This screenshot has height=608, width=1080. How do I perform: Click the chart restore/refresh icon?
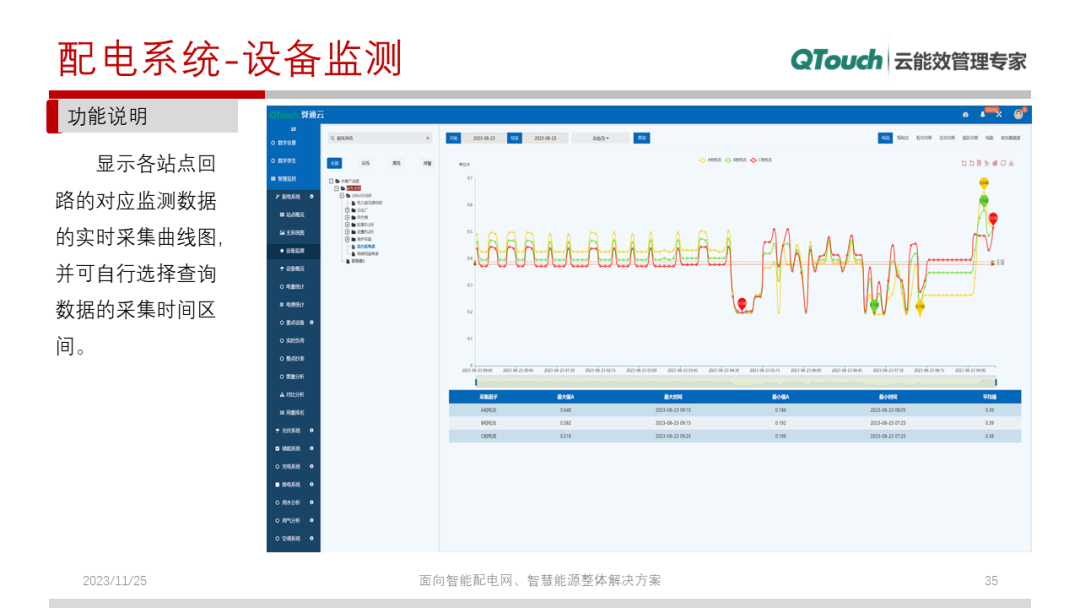tap(1003, 163)
